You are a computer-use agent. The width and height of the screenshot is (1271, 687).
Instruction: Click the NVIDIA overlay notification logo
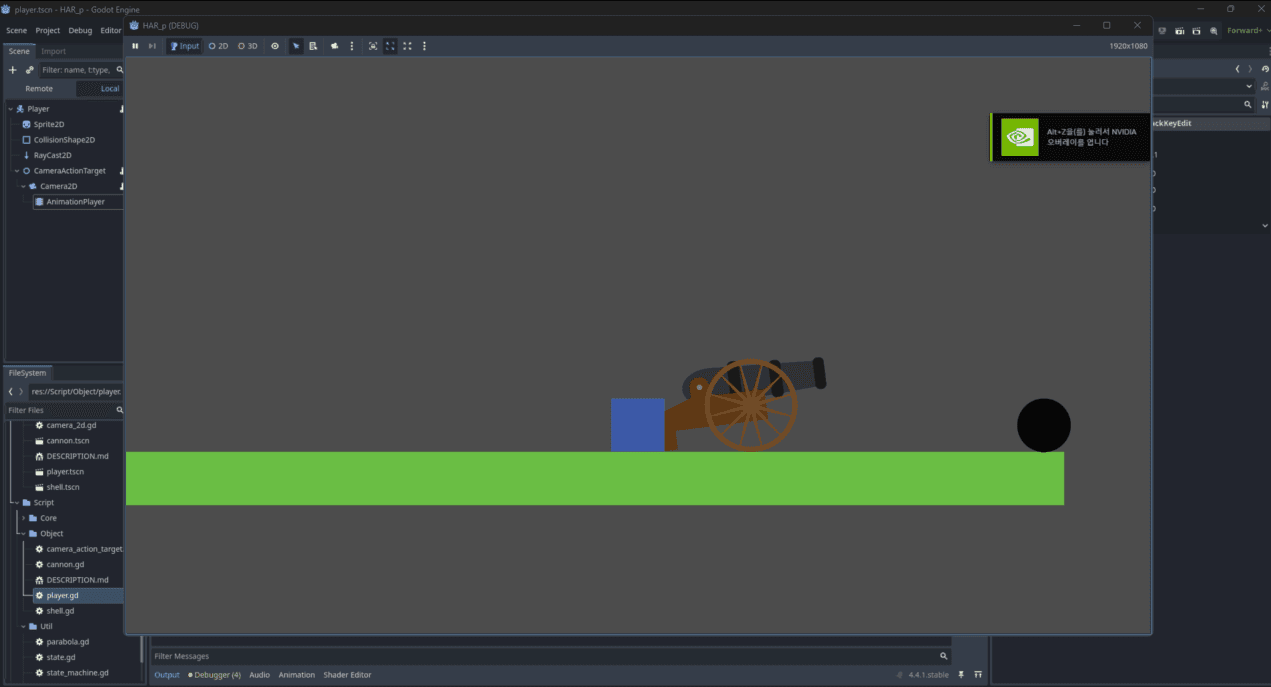pyautogui.click(x=1019, y=137)
